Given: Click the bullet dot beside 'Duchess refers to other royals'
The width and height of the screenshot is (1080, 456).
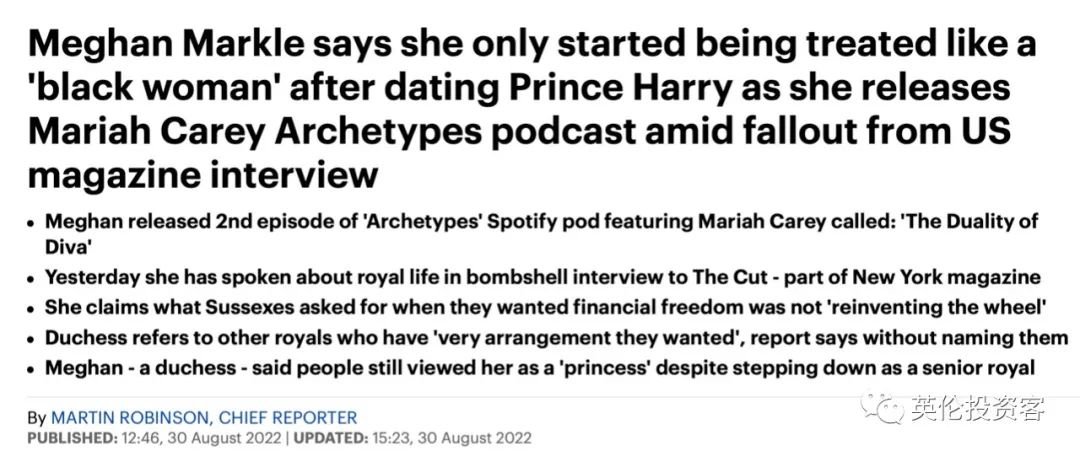Looking at the screenshot, I should [32, 340].
